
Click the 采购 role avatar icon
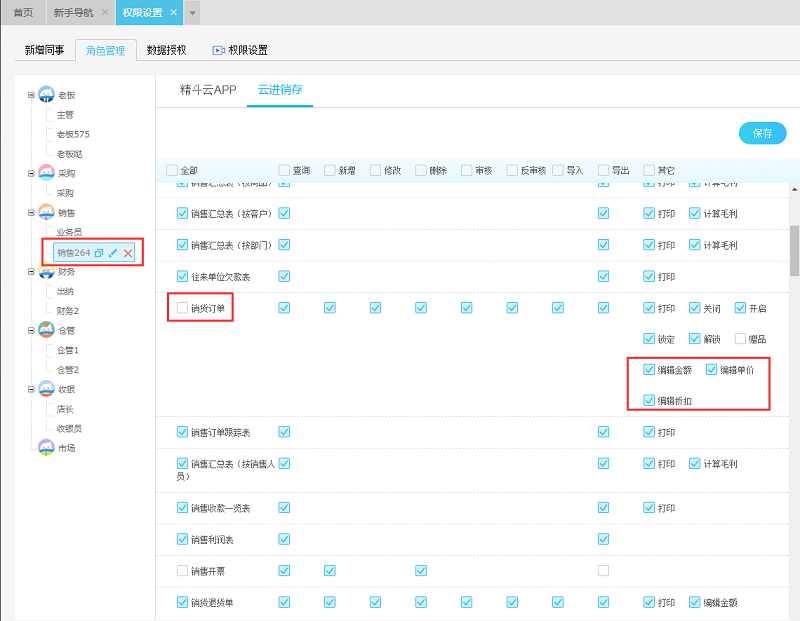(x=46, y=173)
